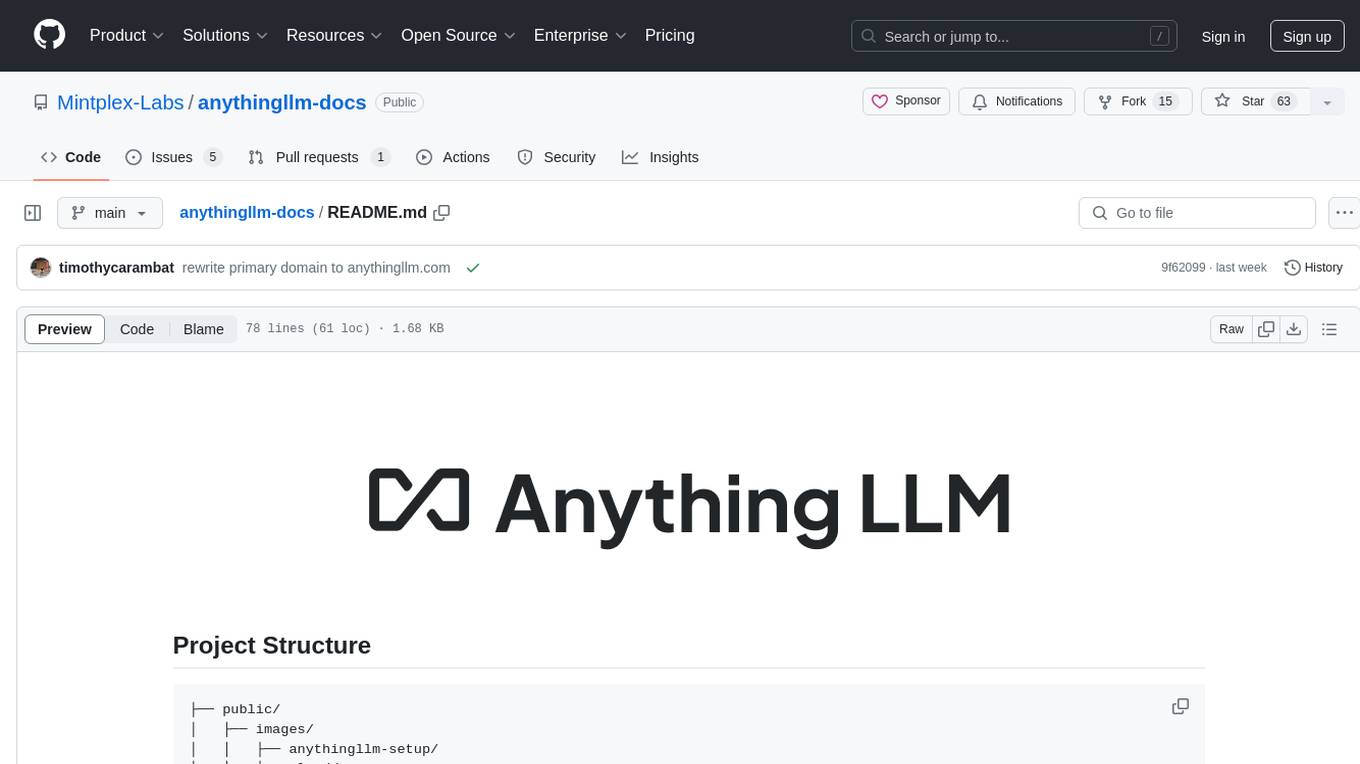Copy the README.md file path
Image resolution: width=1360 pixels, height=764 pixels.
(441, 212)
